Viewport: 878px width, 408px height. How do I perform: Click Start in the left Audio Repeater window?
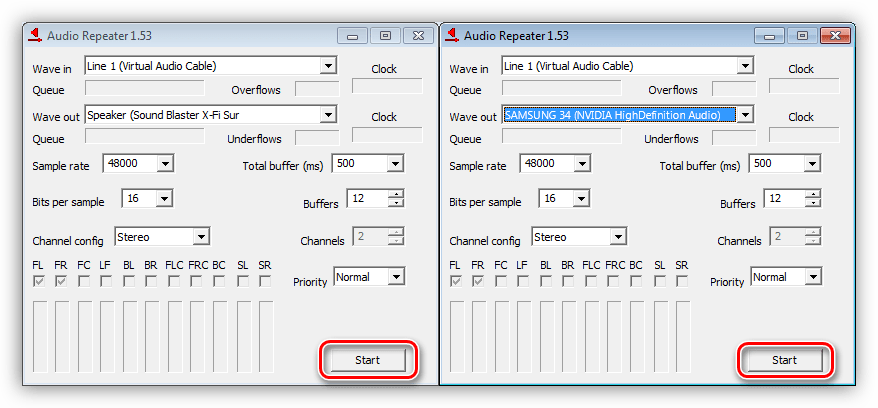(x=367, y=360)
